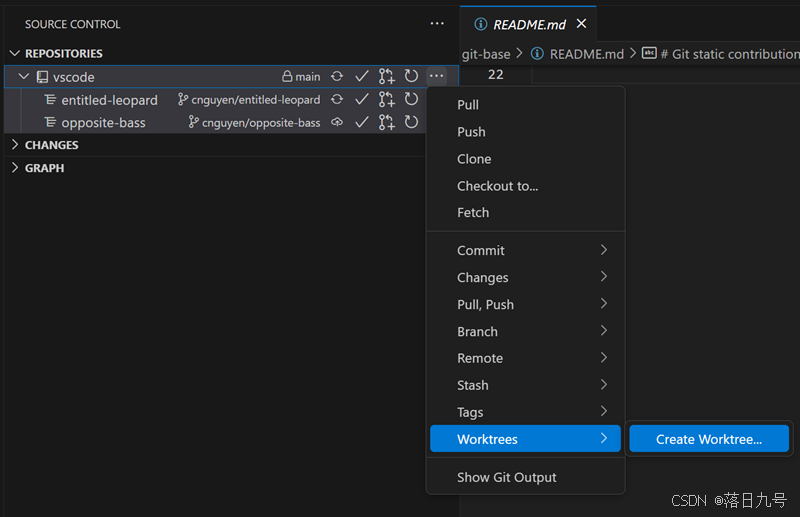Open the Branch submenu
This screenshot has width=800, height=517.
pos(526,331)
